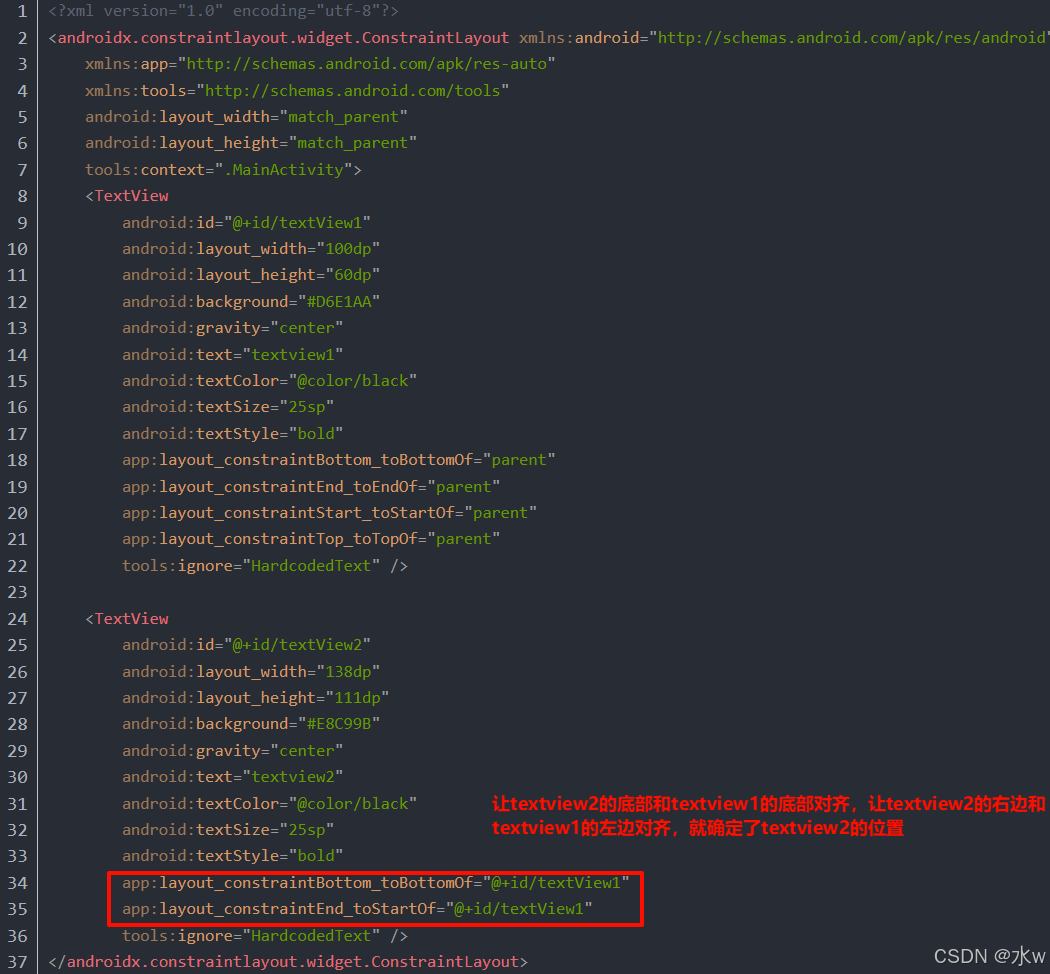Click the xml version declaration text

tap(224, 11)
